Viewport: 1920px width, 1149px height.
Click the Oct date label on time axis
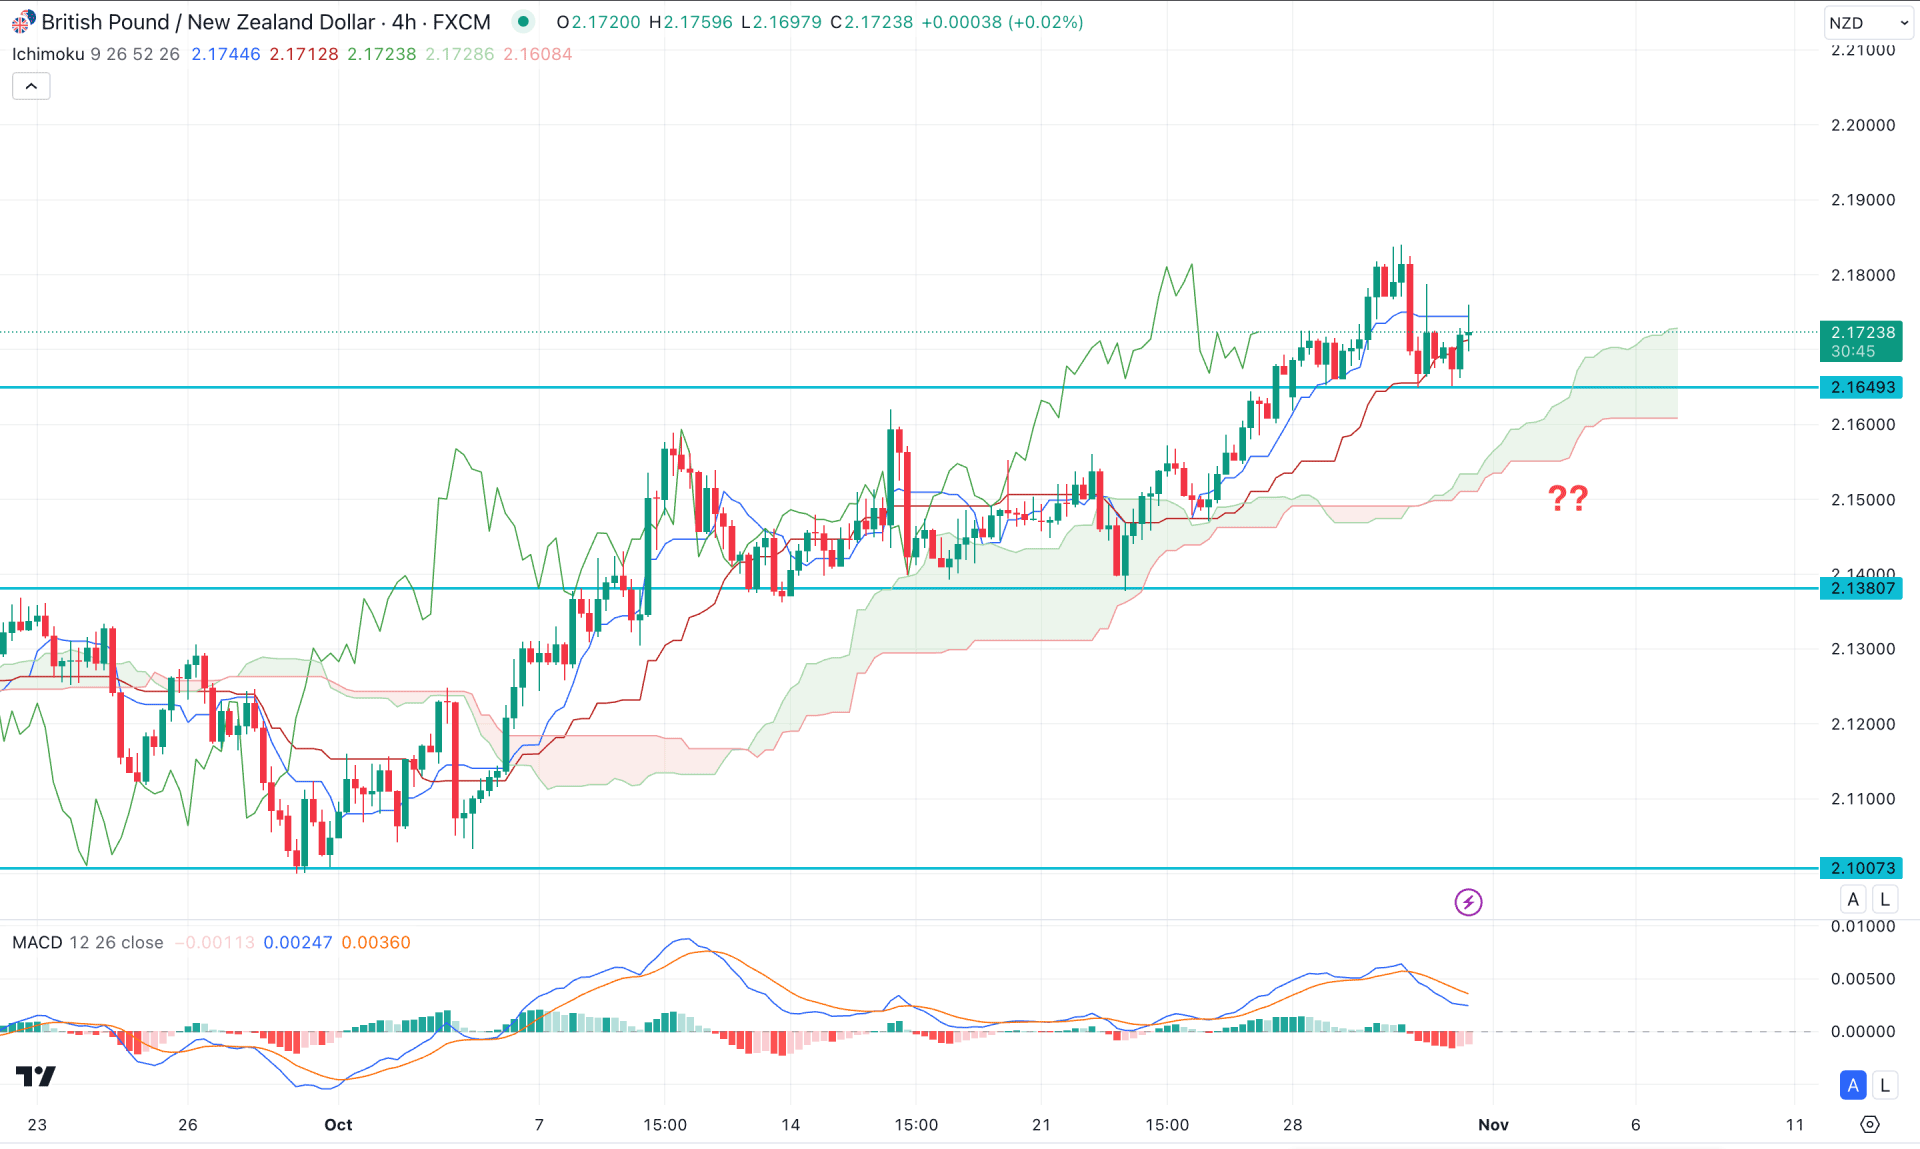pos(338,1125)
